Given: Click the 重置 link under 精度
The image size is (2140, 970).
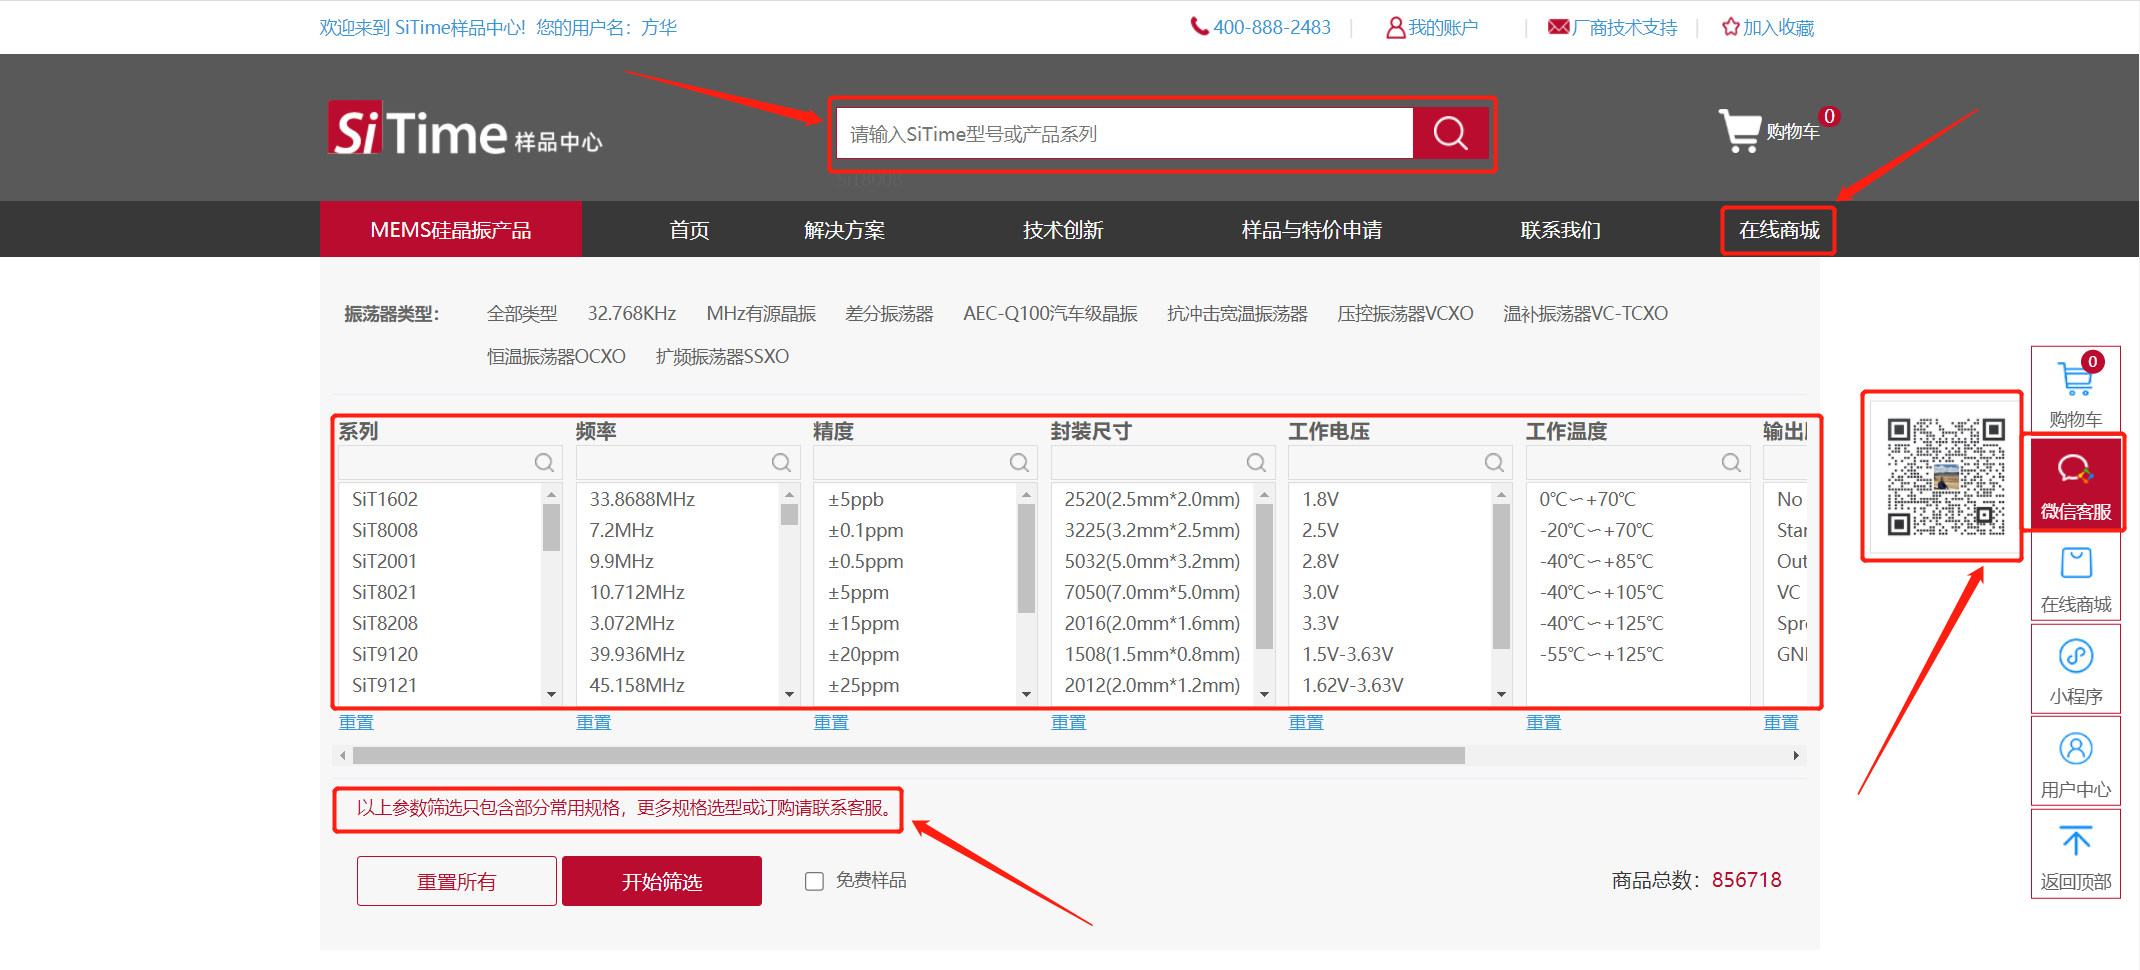Looking at the screenshot, I should tap(831, 722).
